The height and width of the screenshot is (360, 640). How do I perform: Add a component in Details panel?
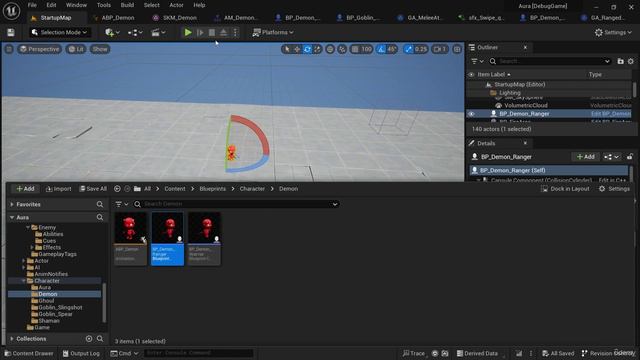coord(586,157)
